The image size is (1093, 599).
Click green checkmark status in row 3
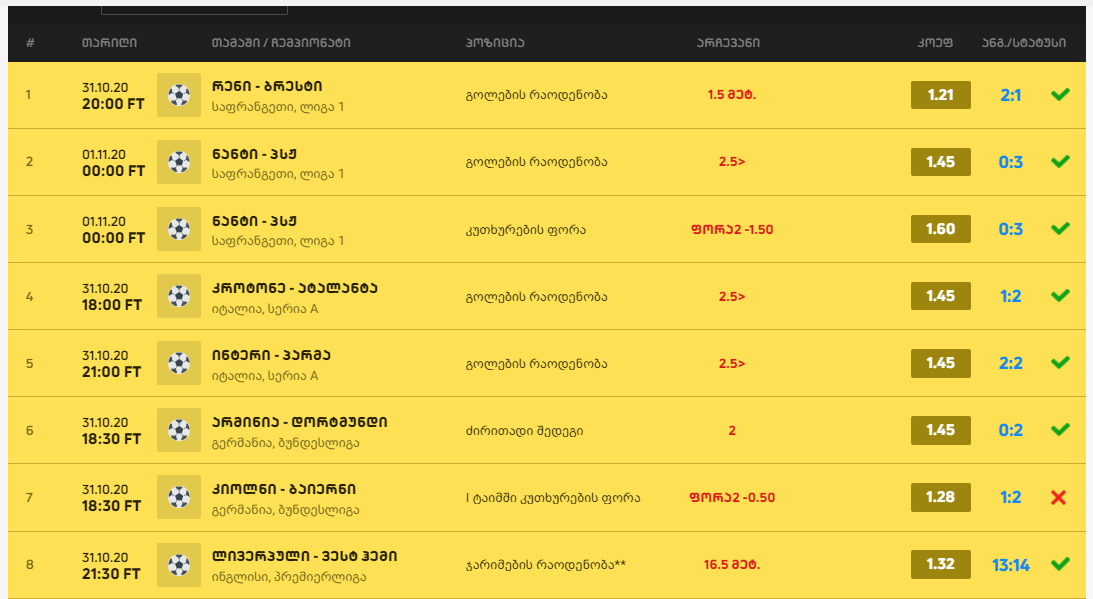1060,228
